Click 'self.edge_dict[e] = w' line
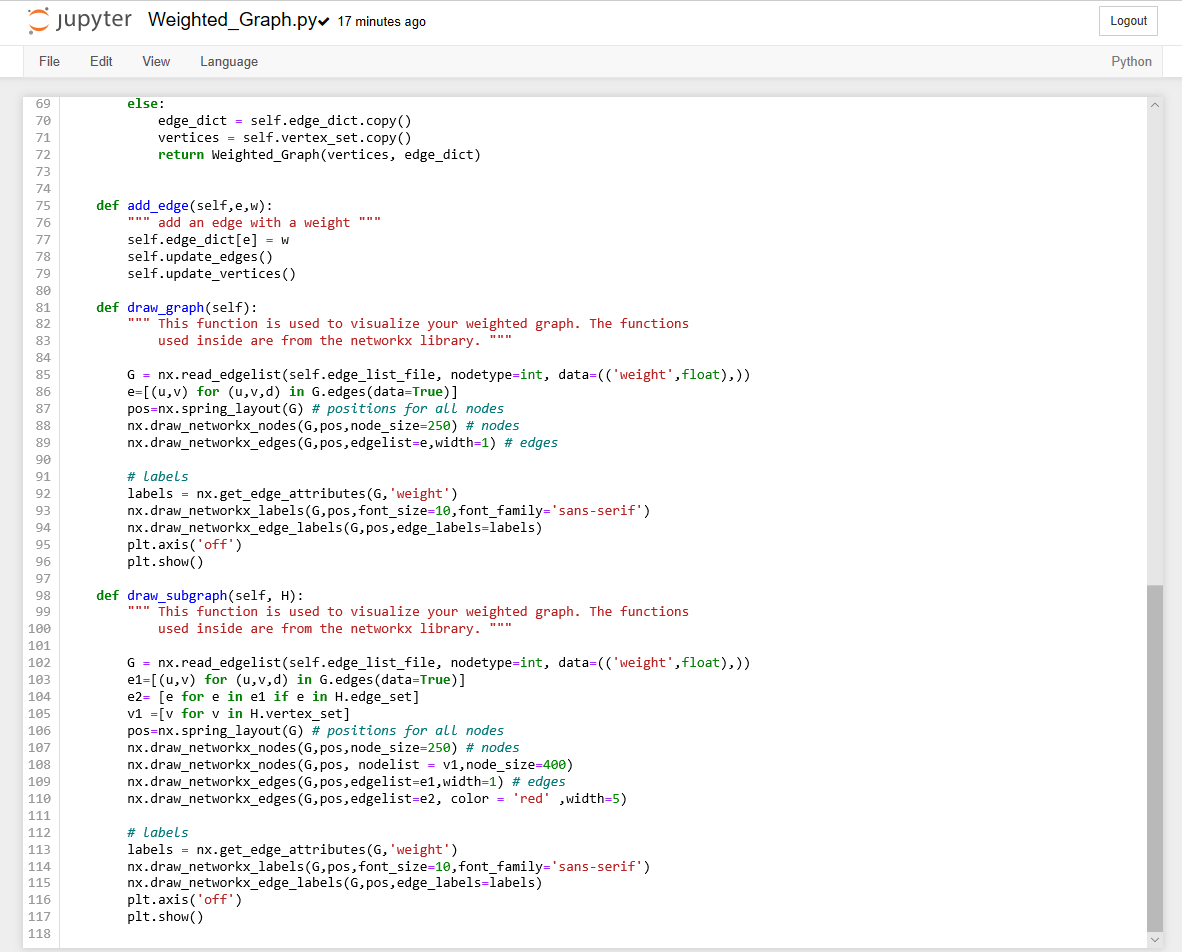Screen dimensions: 1182x952 [x=208, y=240]
